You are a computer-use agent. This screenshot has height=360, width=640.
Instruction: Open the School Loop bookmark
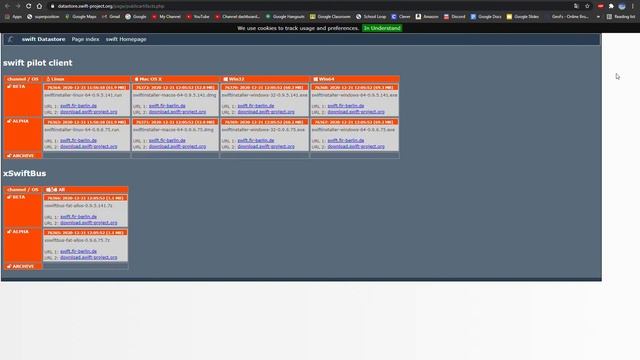[371, 17]
